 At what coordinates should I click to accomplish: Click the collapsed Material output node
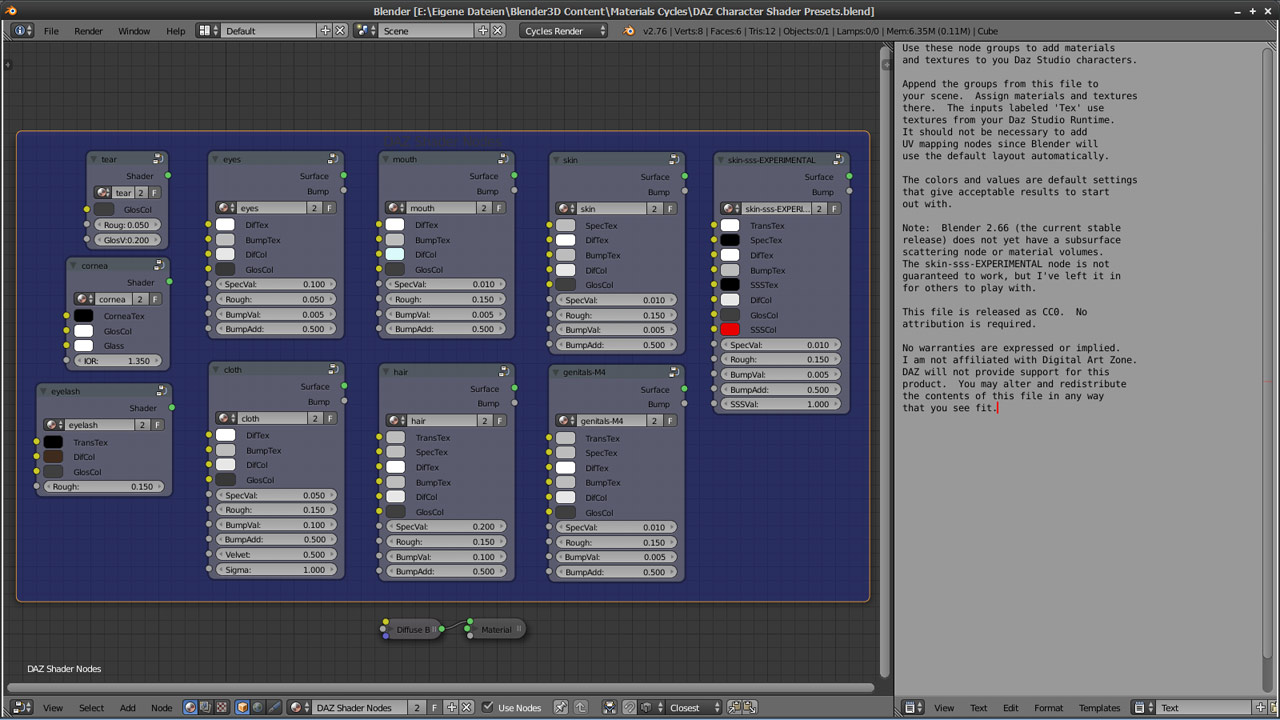tap(496, 629)
